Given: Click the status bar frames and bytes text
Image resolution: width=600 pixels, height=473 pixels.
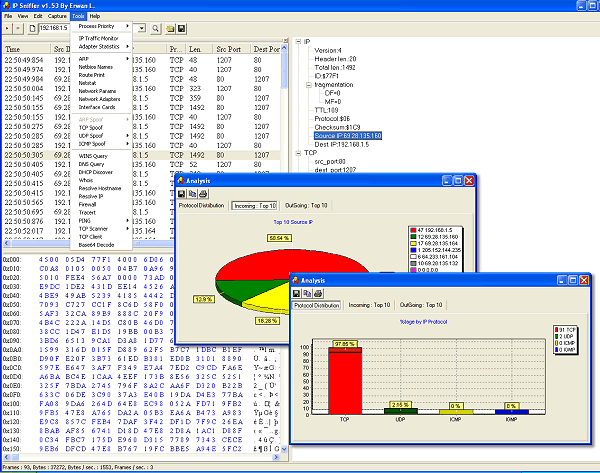Looking at the screenshot, I should click(78, 467).
